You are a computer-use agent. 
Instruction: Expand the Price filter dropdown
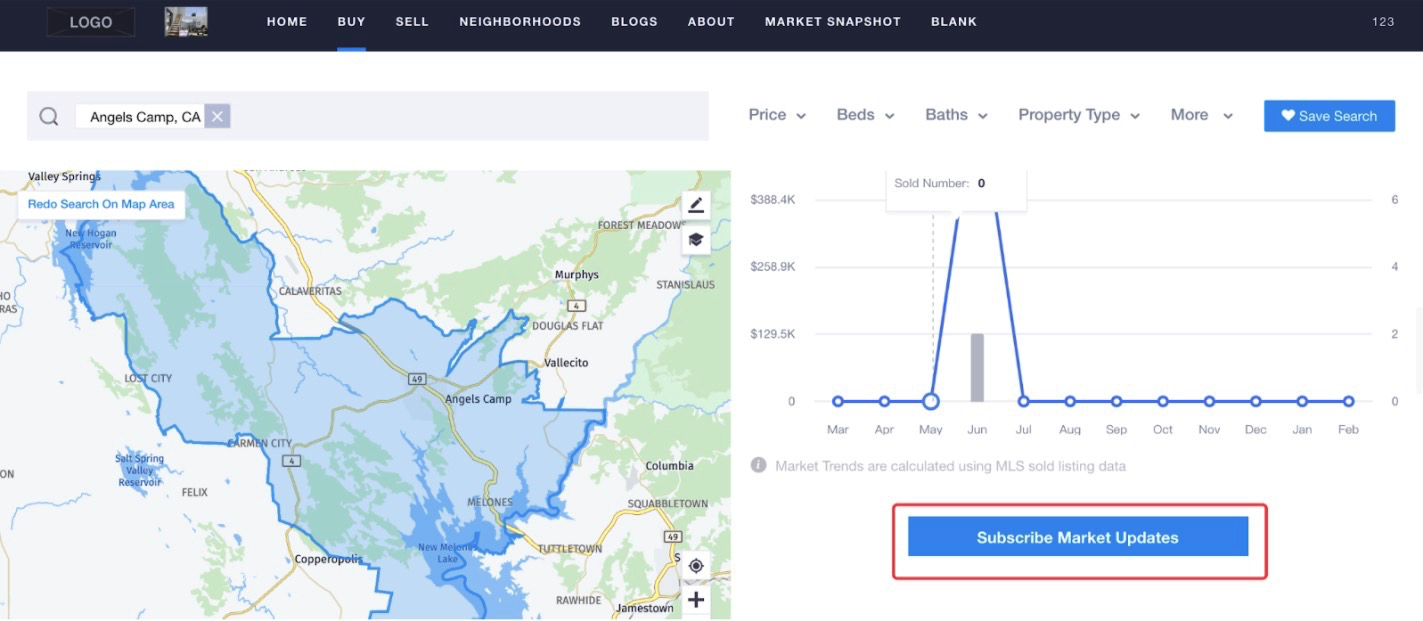[x=777, y=115]
